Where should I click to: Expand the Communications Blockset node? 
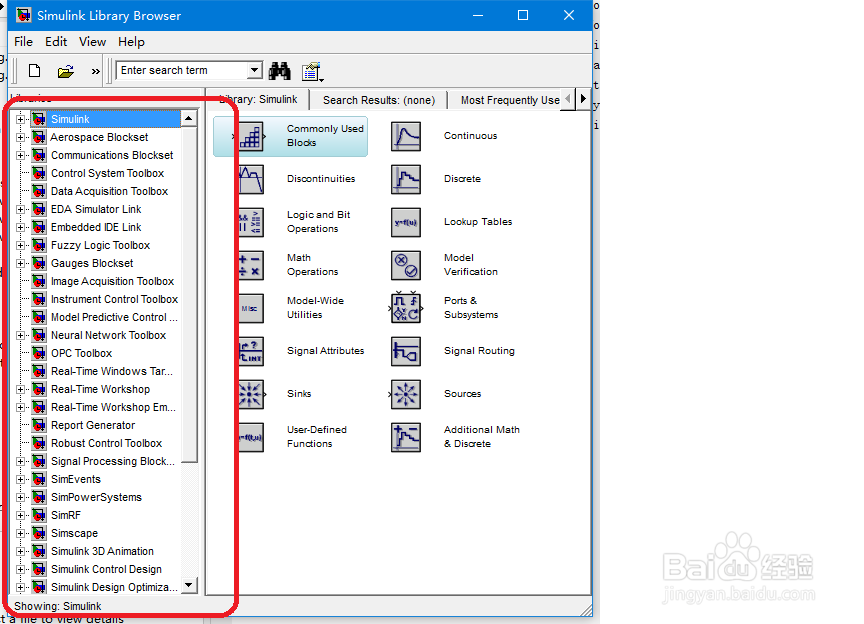click(x=20, y=155)
